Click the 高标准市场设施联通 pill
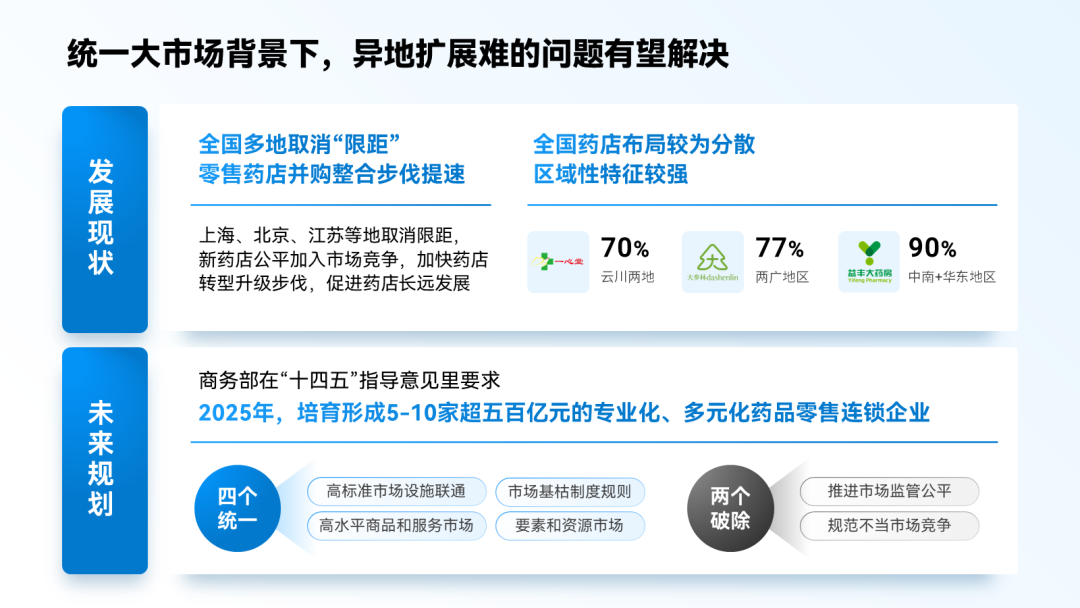This screenshot has width=1080, height=608. 396,491
